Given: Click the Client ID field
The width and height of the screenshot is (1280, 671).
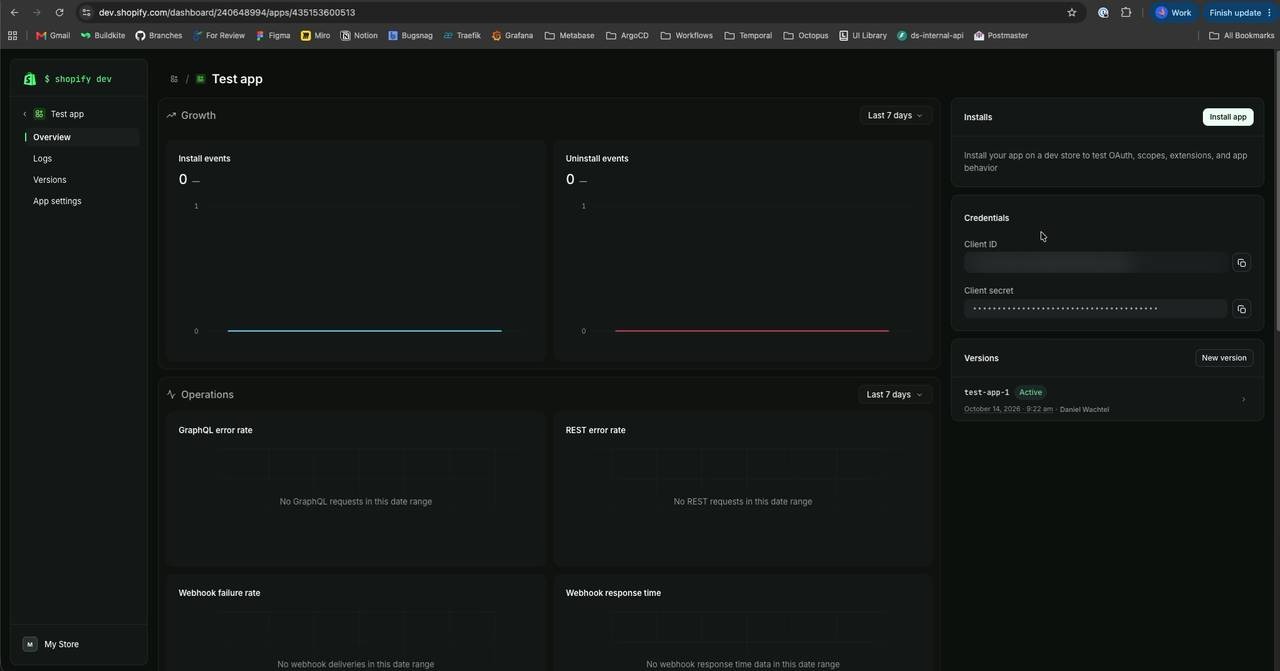Looking at the screenshot, I should pyautogui.click(x=1095, y=263).
